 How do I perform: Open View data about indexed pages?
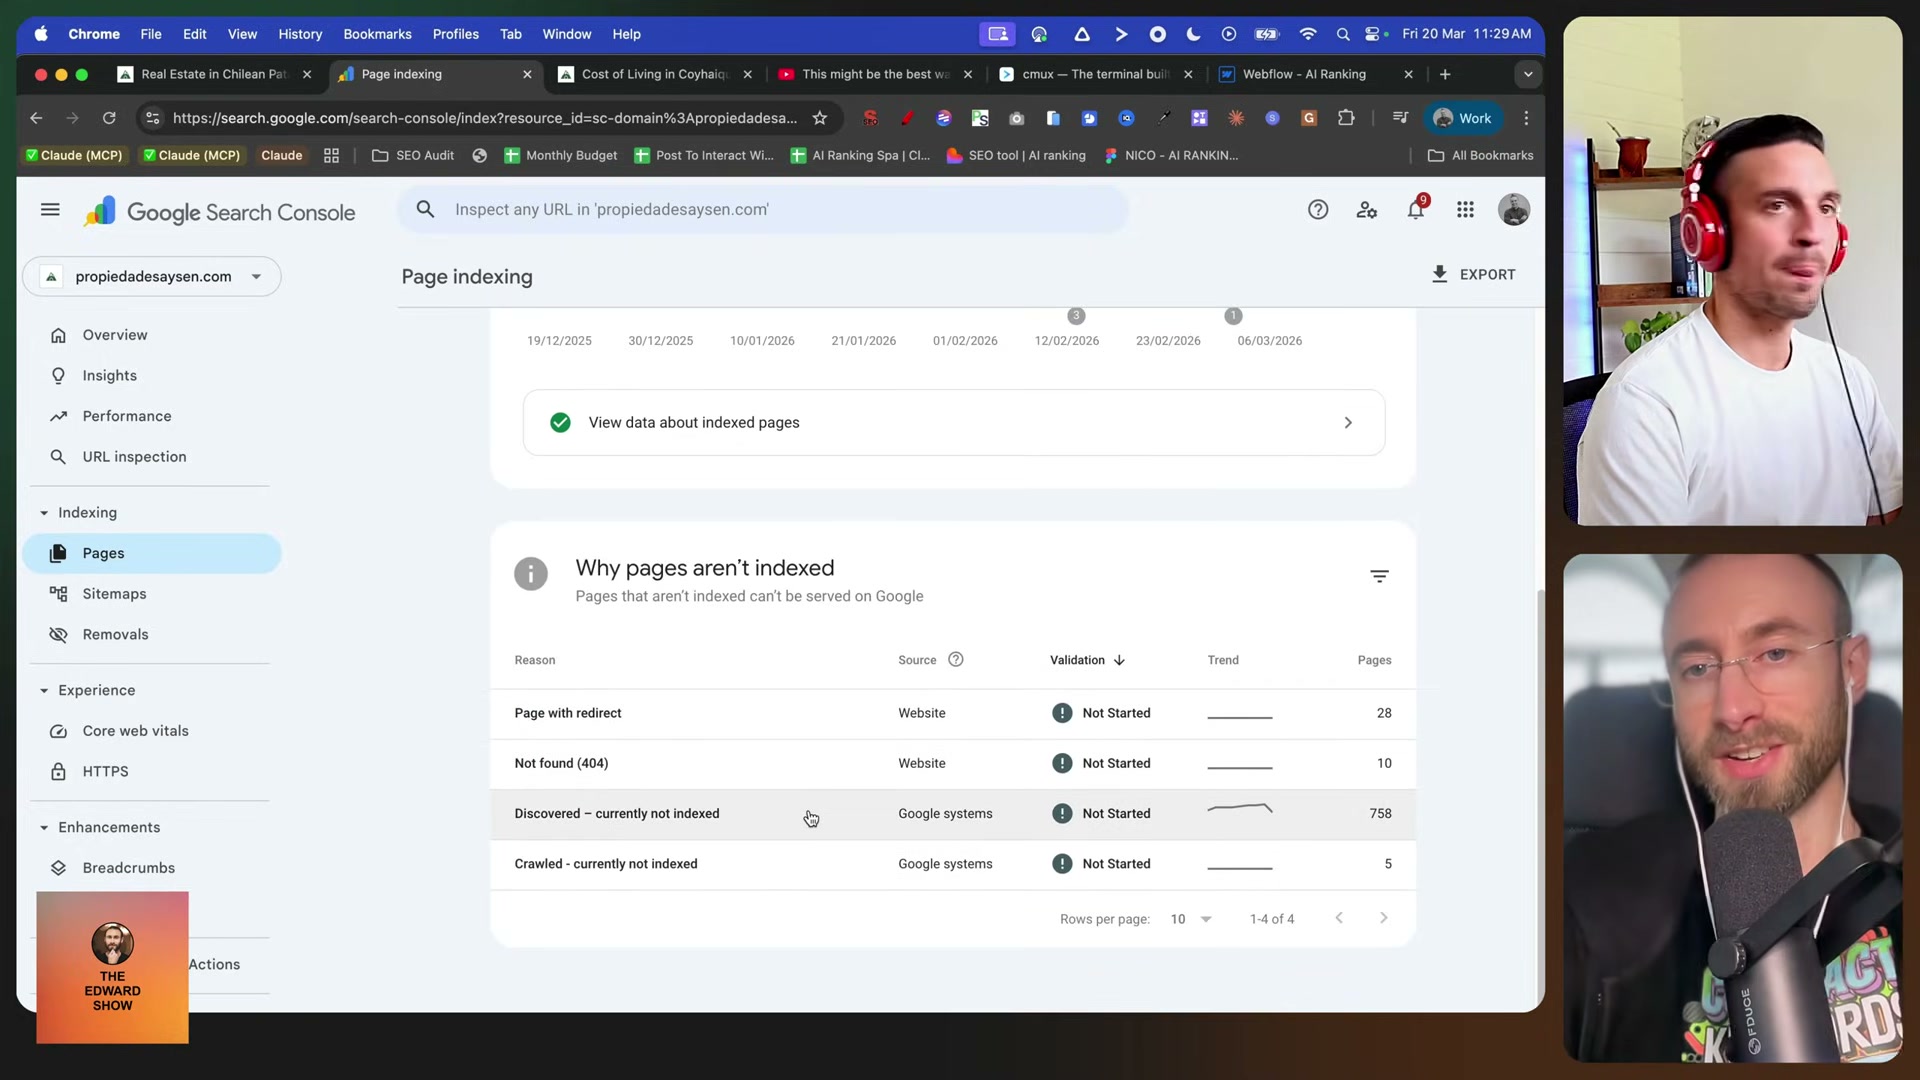[953, 423]
